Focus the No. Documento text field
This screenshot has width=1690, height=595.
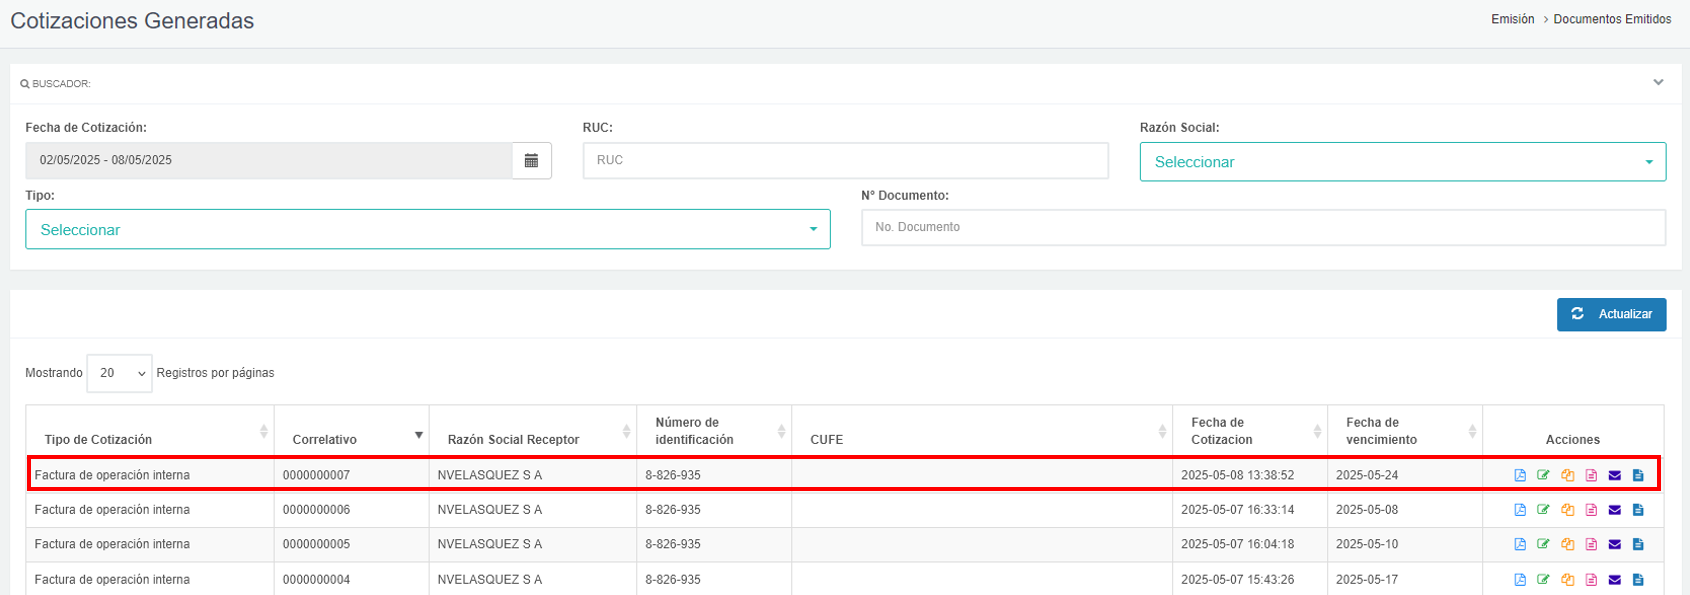[1263, 227]
